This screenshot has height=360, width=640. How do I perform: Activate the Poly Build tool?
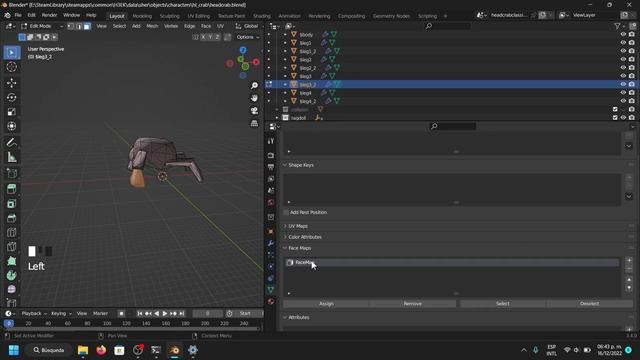11,261
